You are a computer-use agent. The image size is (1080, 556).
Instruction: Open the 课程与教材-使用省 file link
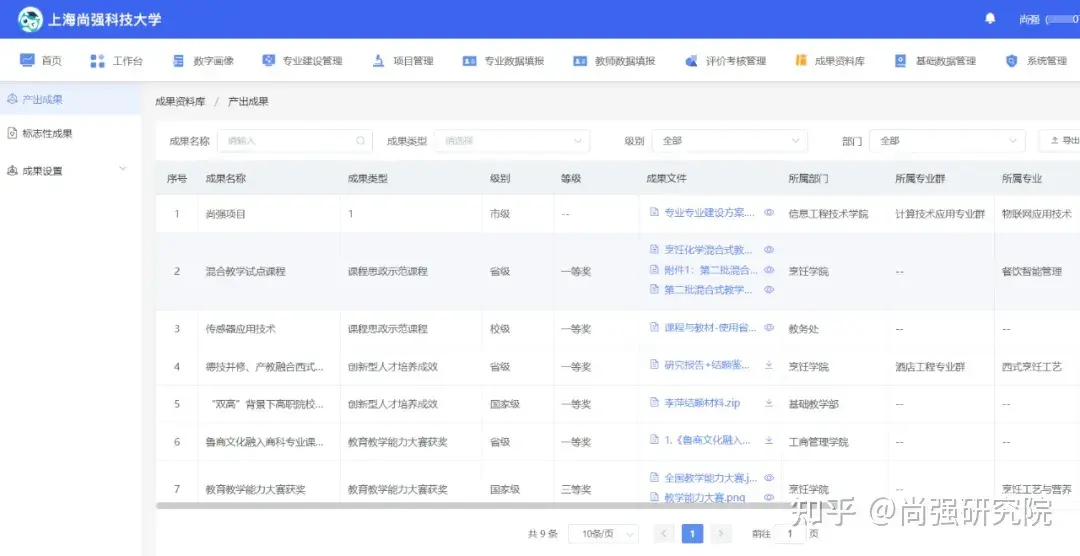[x=710, y=327]
